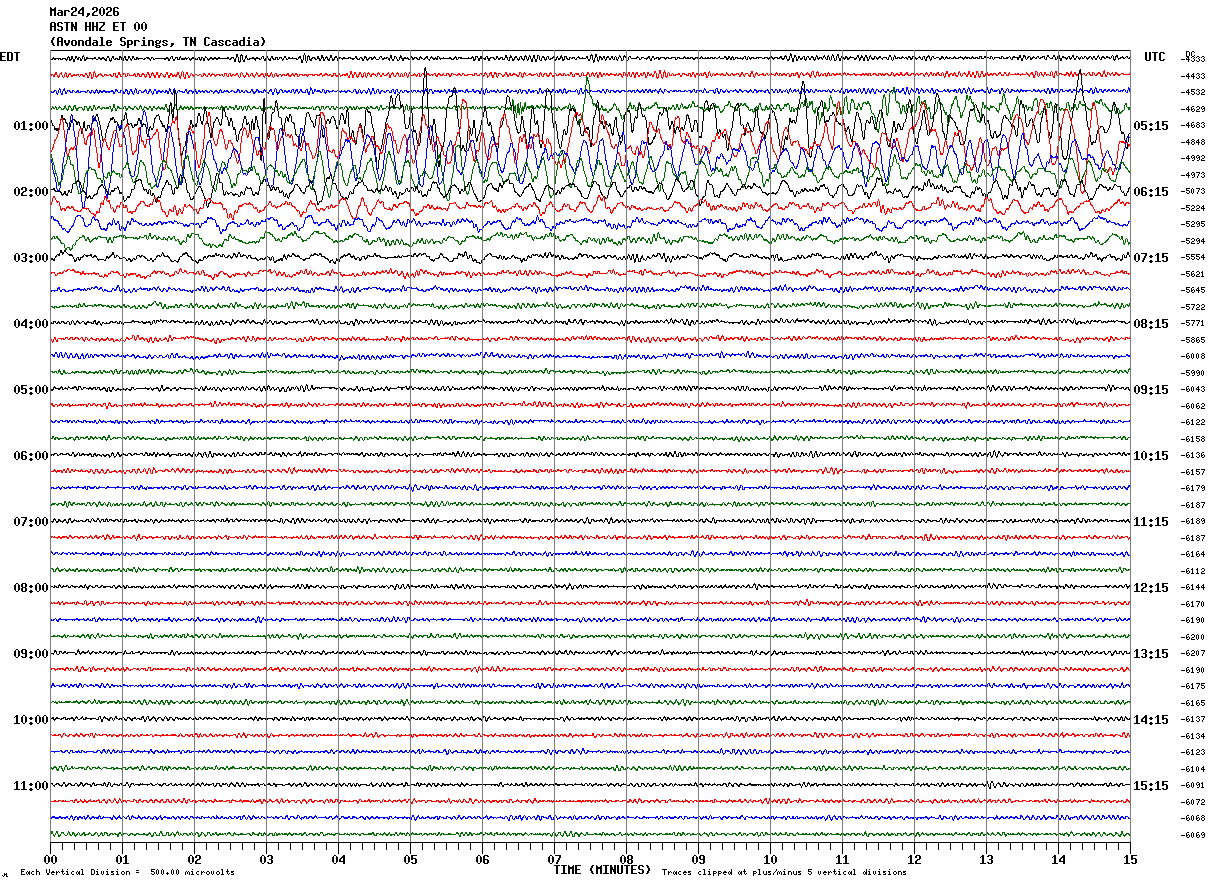Image resolution: width=1210 pixels, height=886 pixels.
Task: Click the 10:00 EDT row label
Action: 31,720
